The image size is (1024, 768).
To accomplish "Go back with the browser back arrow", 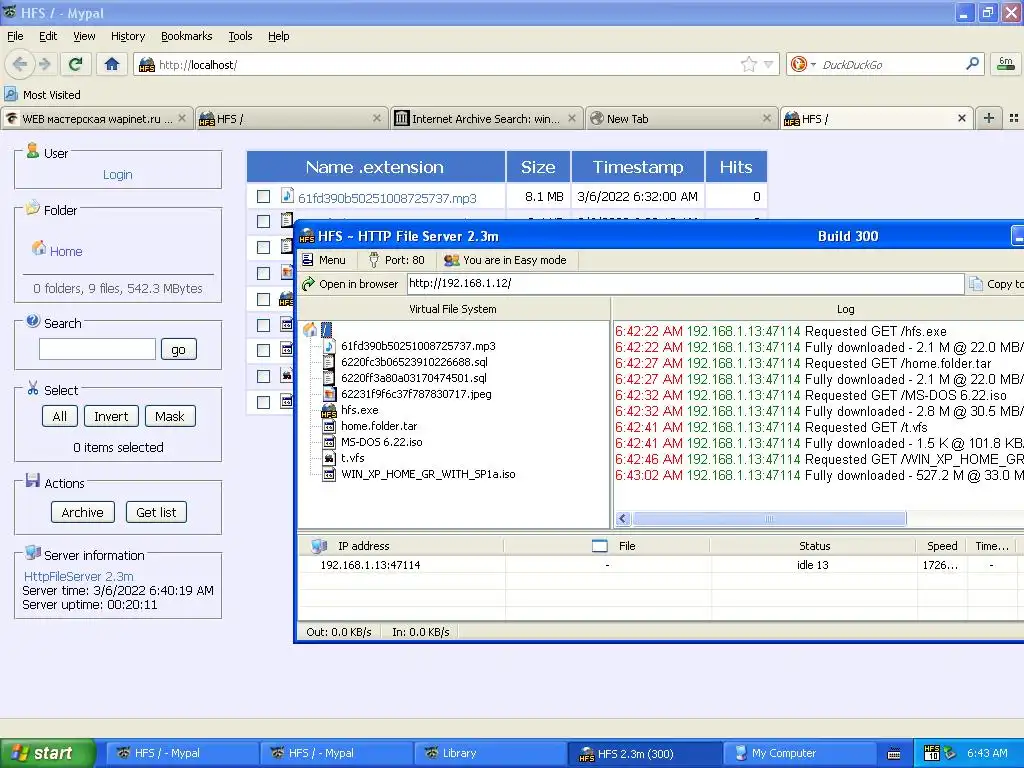I will coord(20,64).
